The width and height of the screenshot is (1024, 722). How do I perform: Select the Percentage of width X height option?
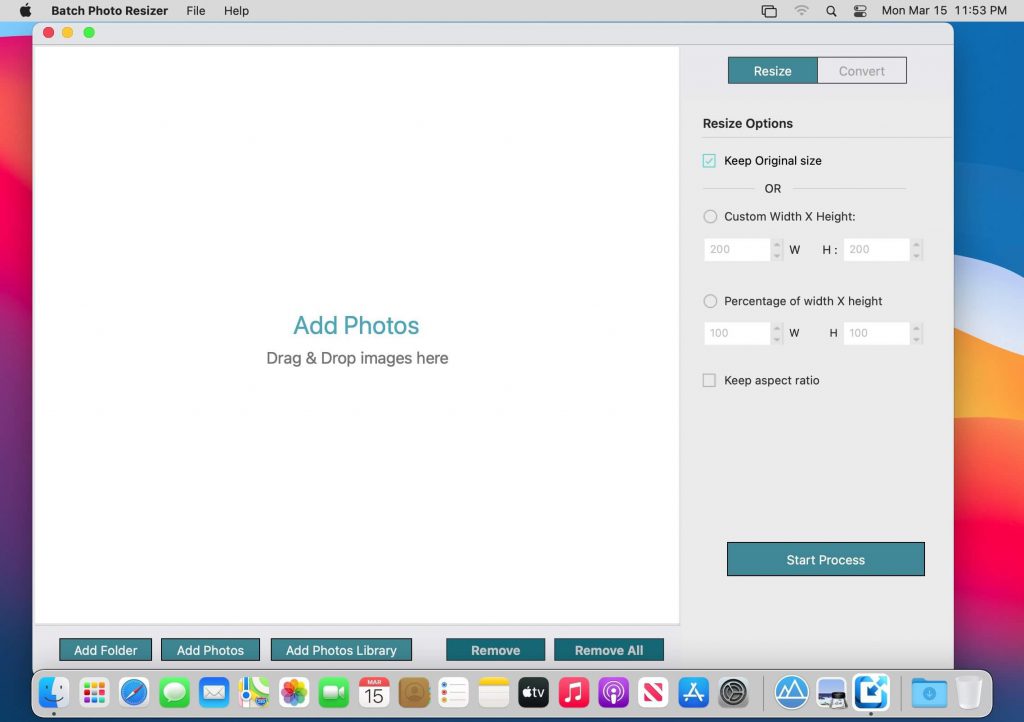pos(710,301)
